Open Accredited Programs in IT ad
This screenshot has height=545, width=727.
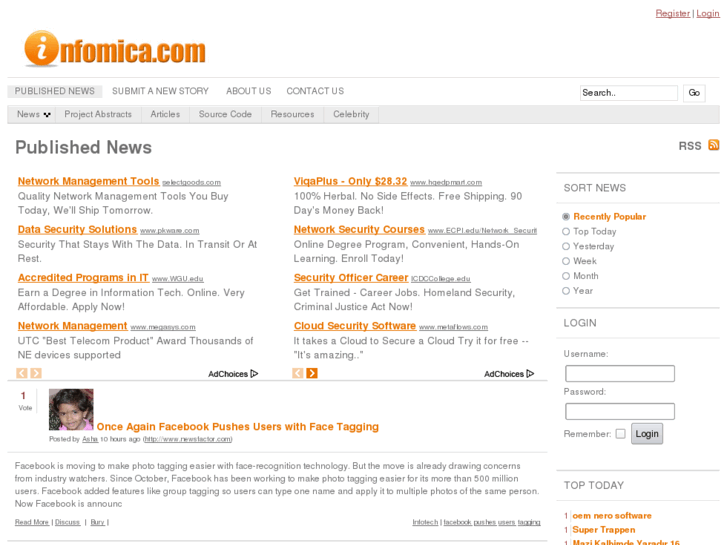83,278
